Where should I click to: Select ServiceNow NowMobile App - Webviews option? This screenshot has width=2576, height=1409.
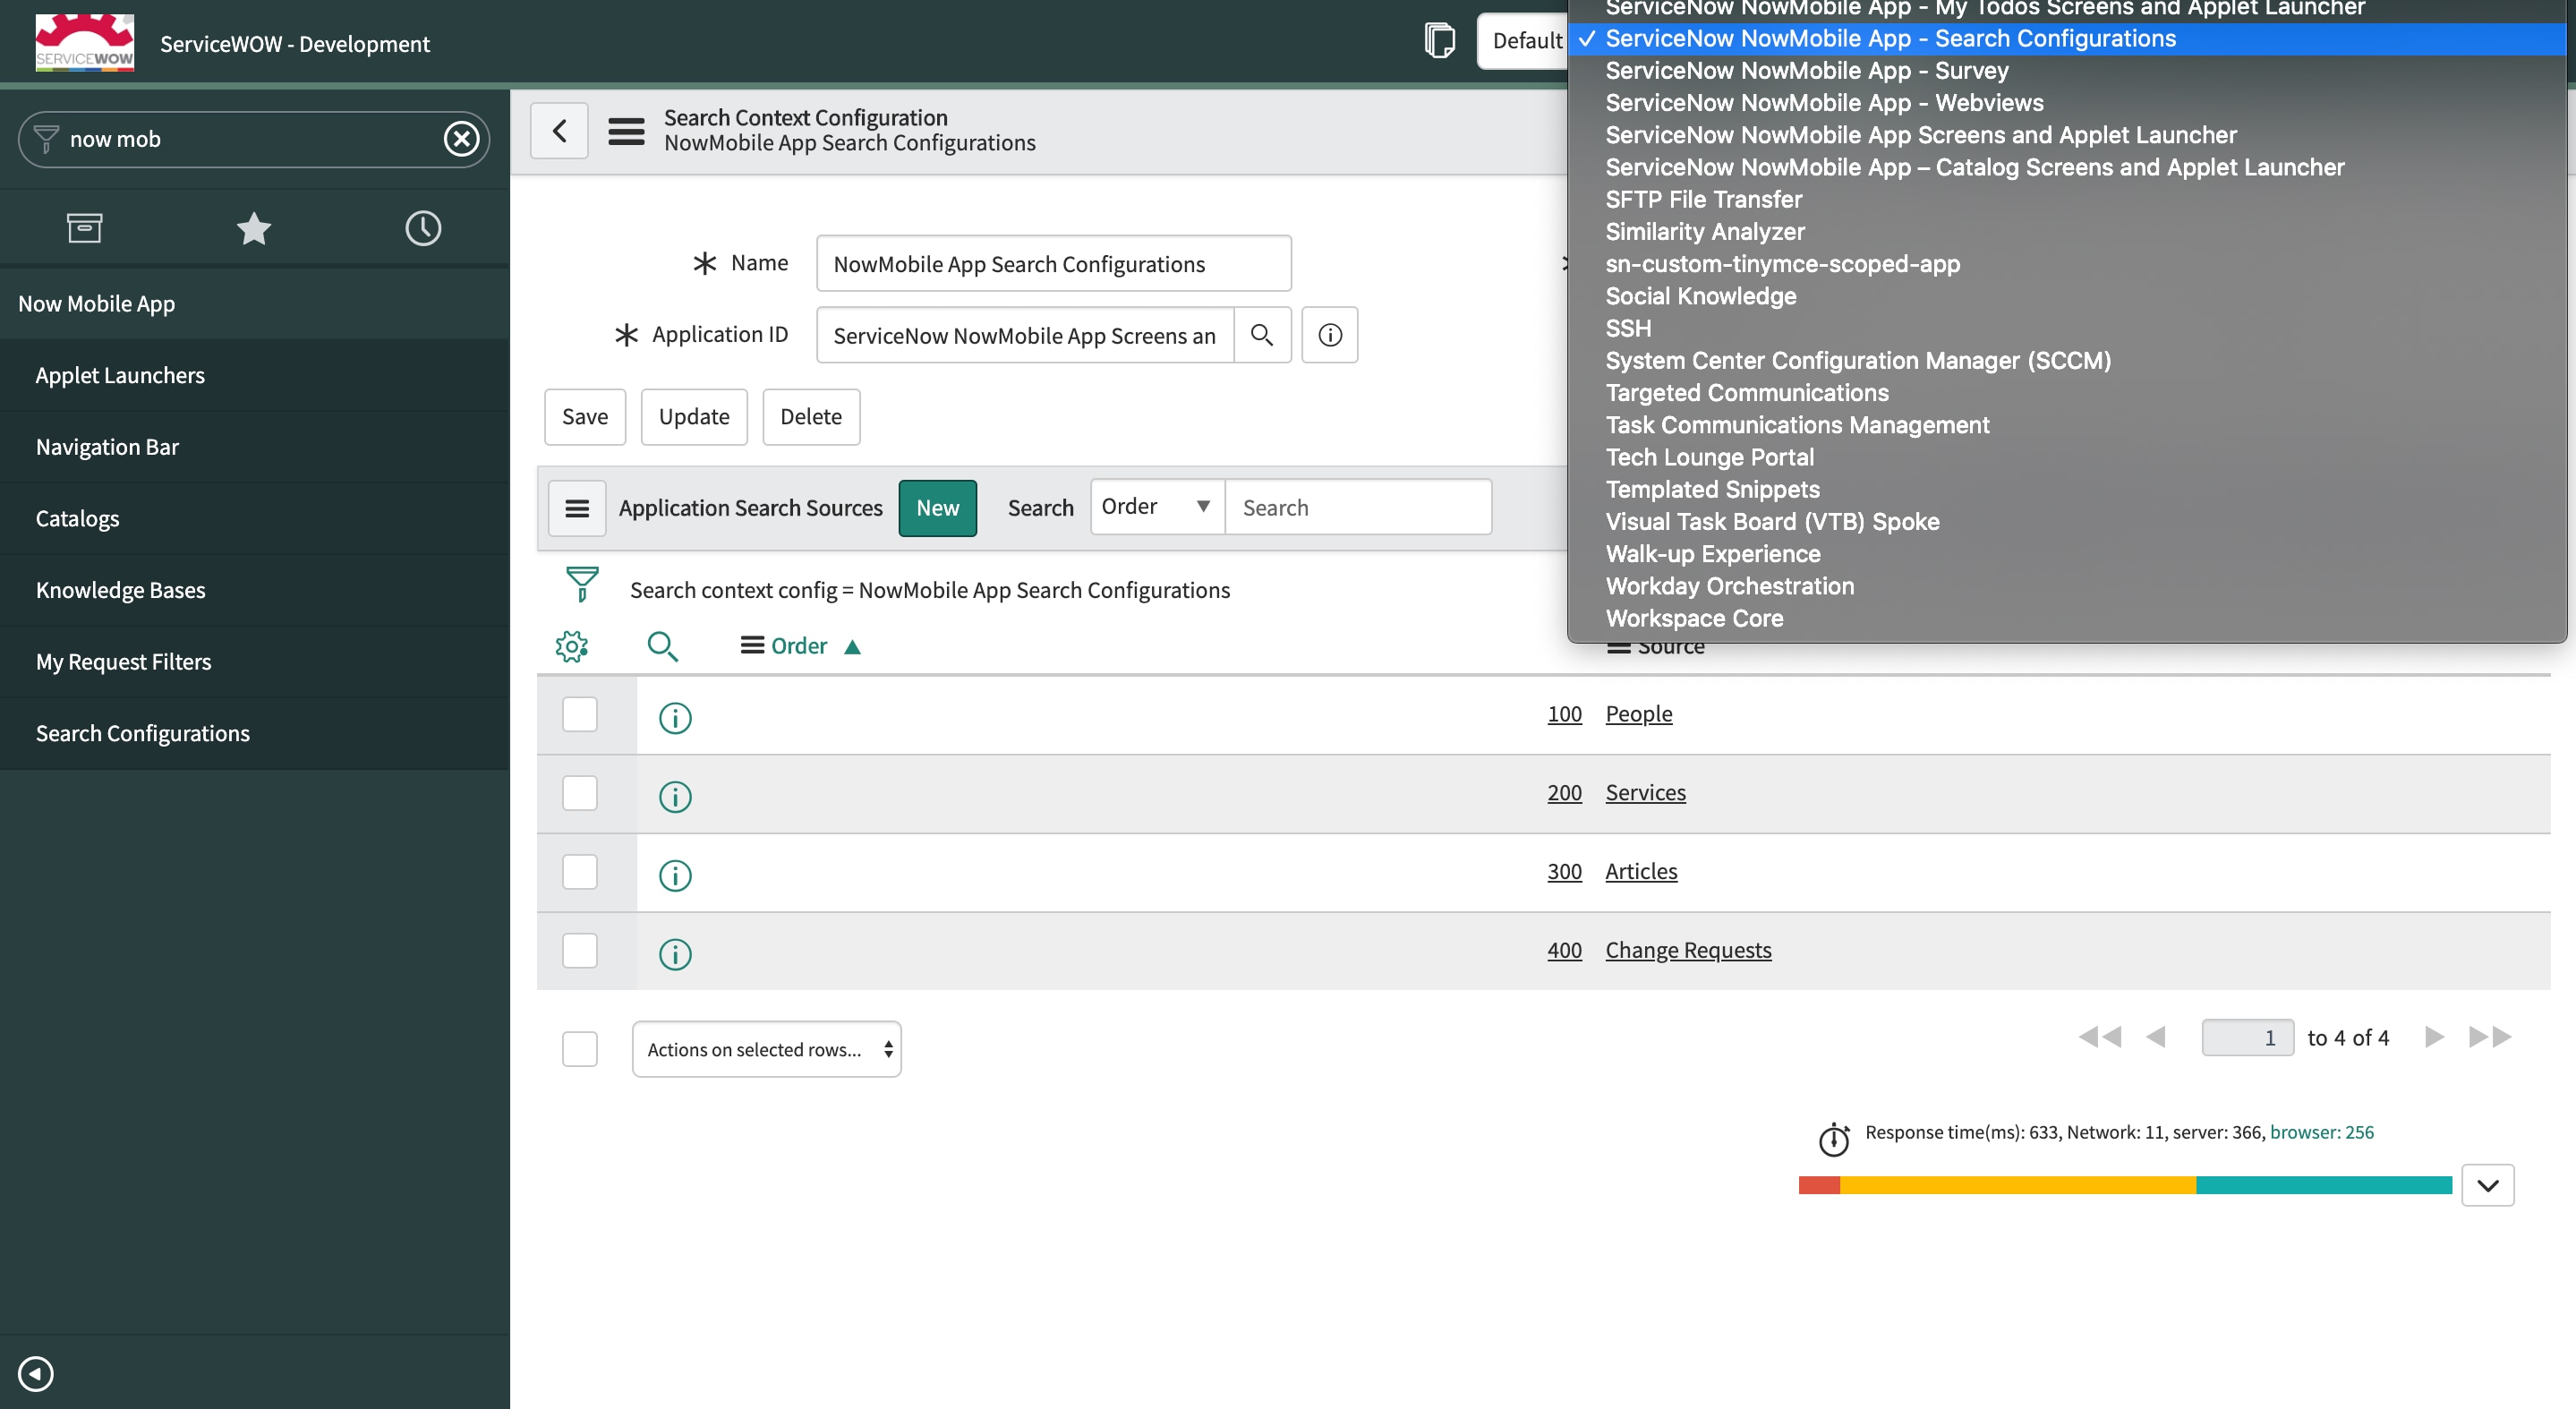1824,103
